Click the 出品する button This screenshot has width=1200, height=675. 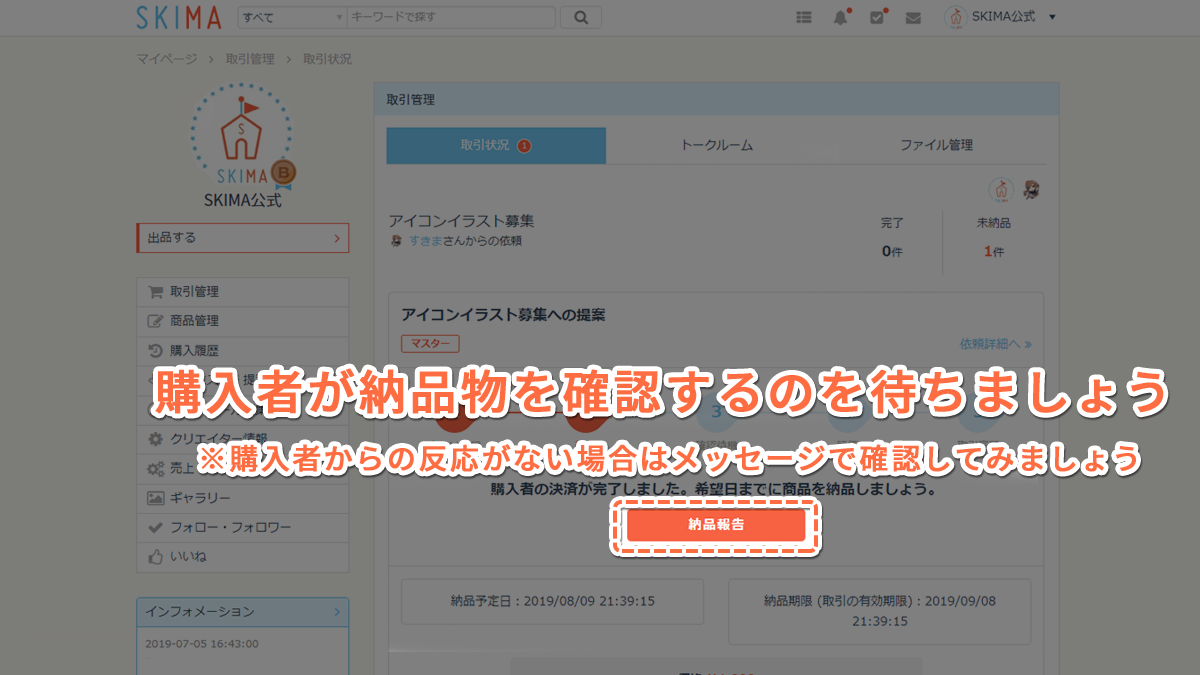pyautogui.click(x=242, y=238)
